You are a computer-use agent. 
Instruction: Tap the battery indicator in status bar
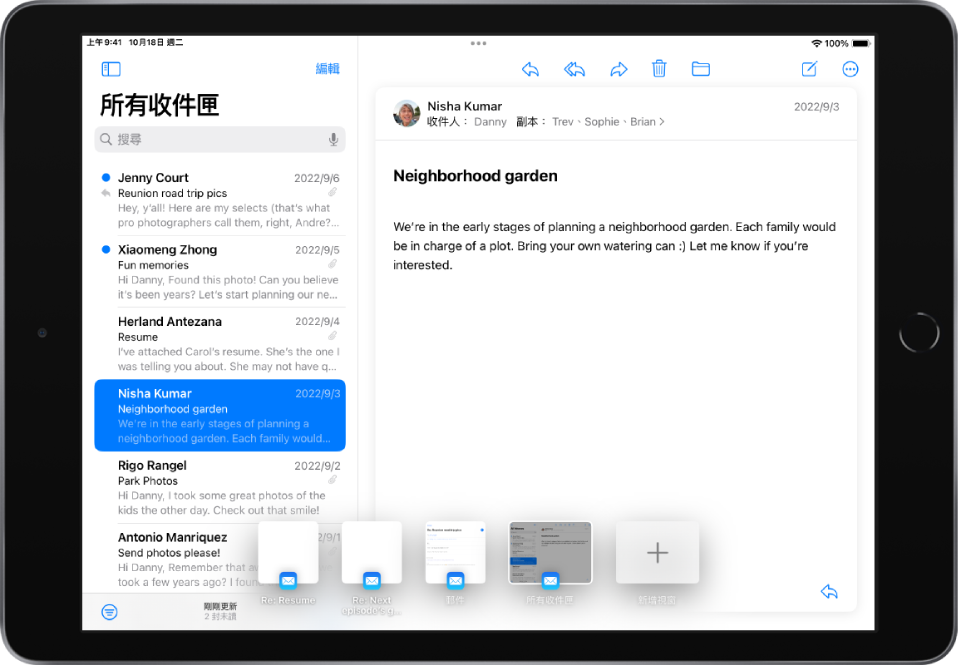coord(860,43)
